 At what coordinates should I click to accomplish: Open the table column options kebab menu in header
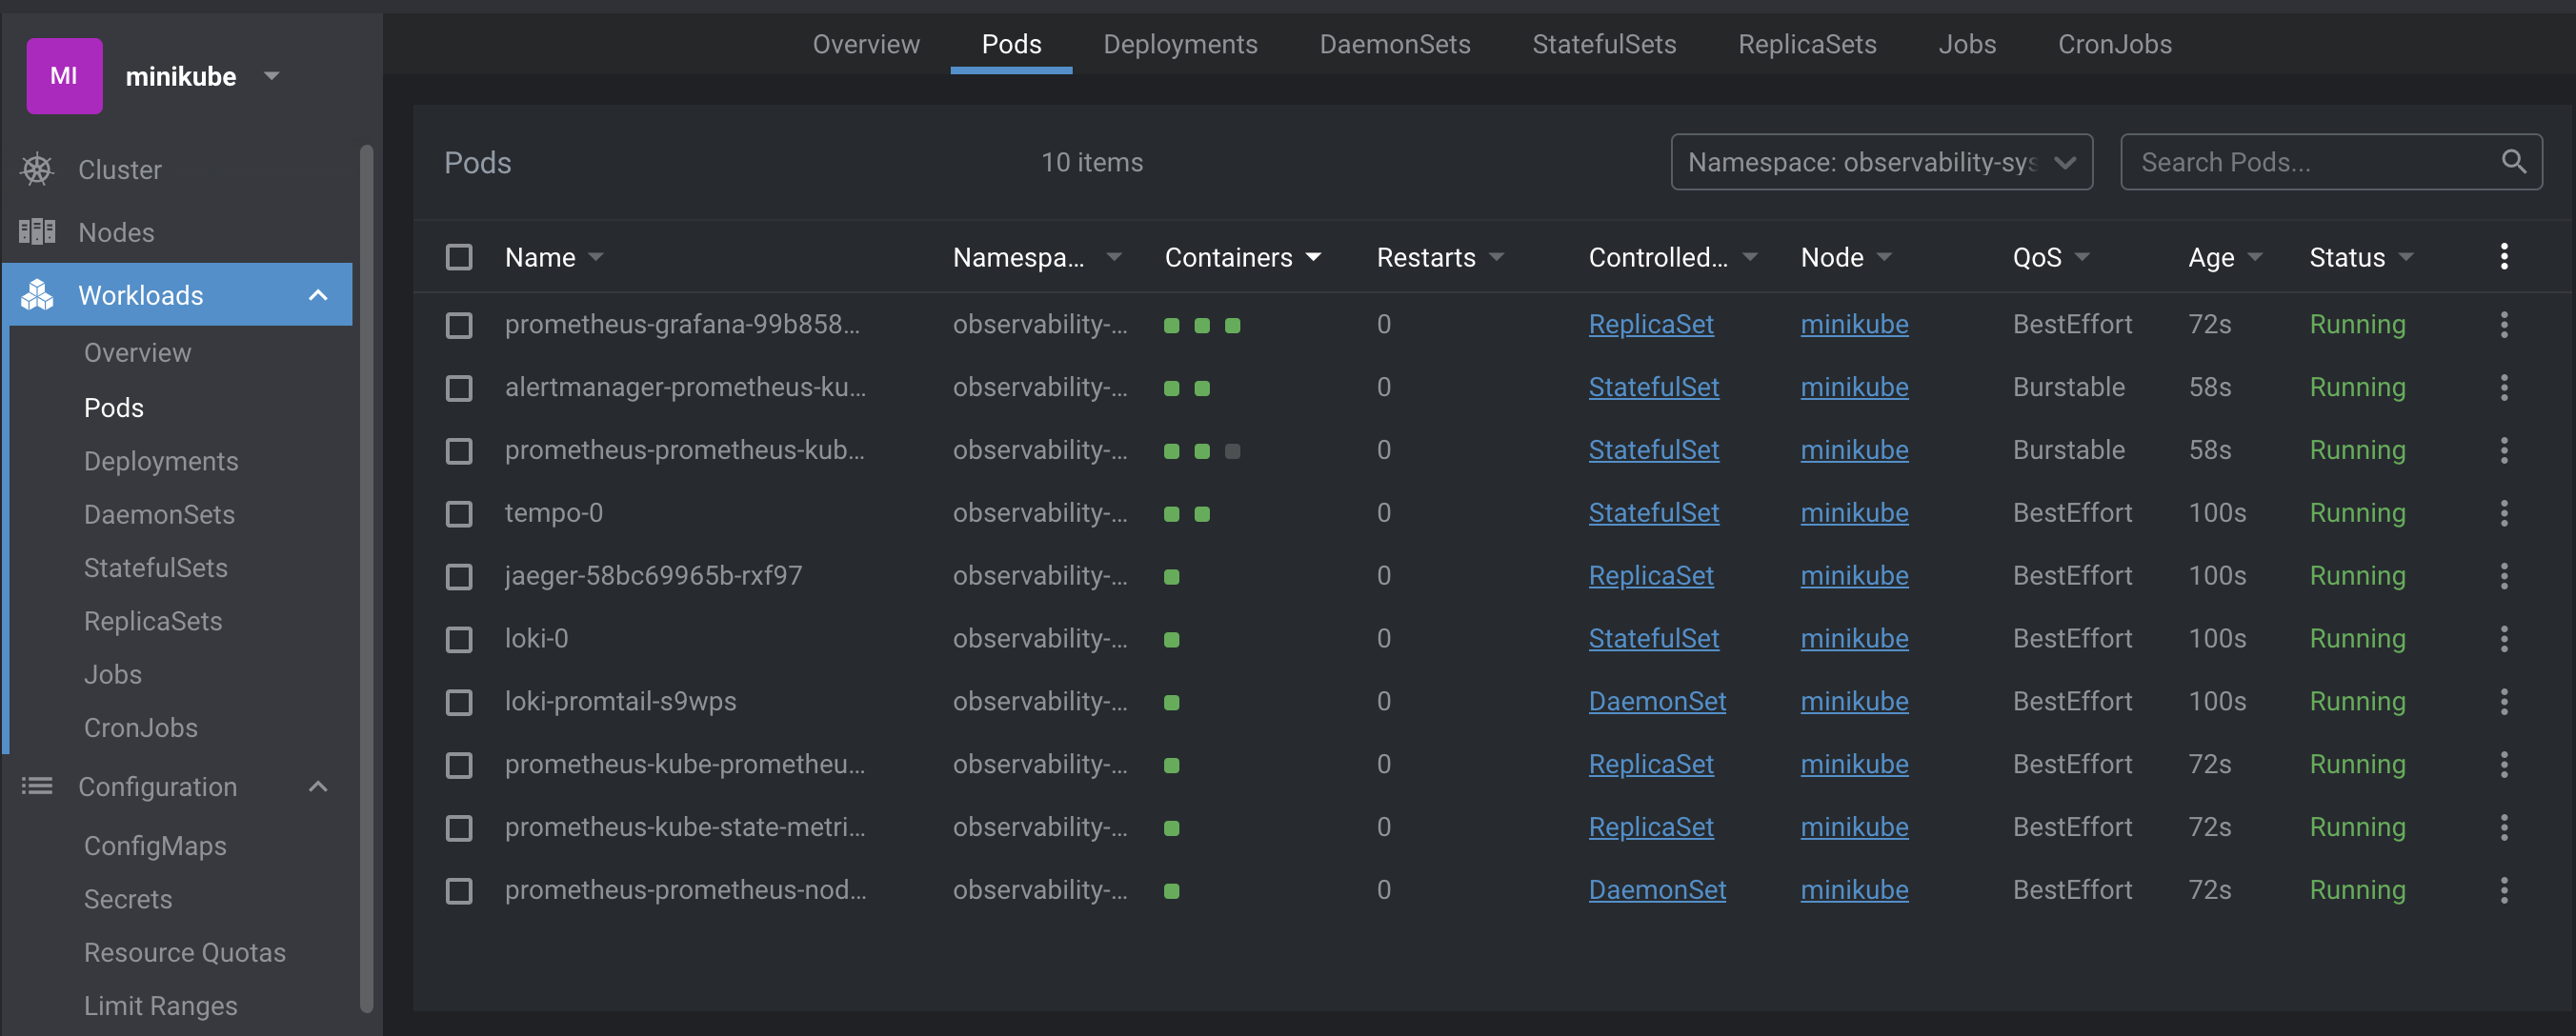(x=2503, y=257)
